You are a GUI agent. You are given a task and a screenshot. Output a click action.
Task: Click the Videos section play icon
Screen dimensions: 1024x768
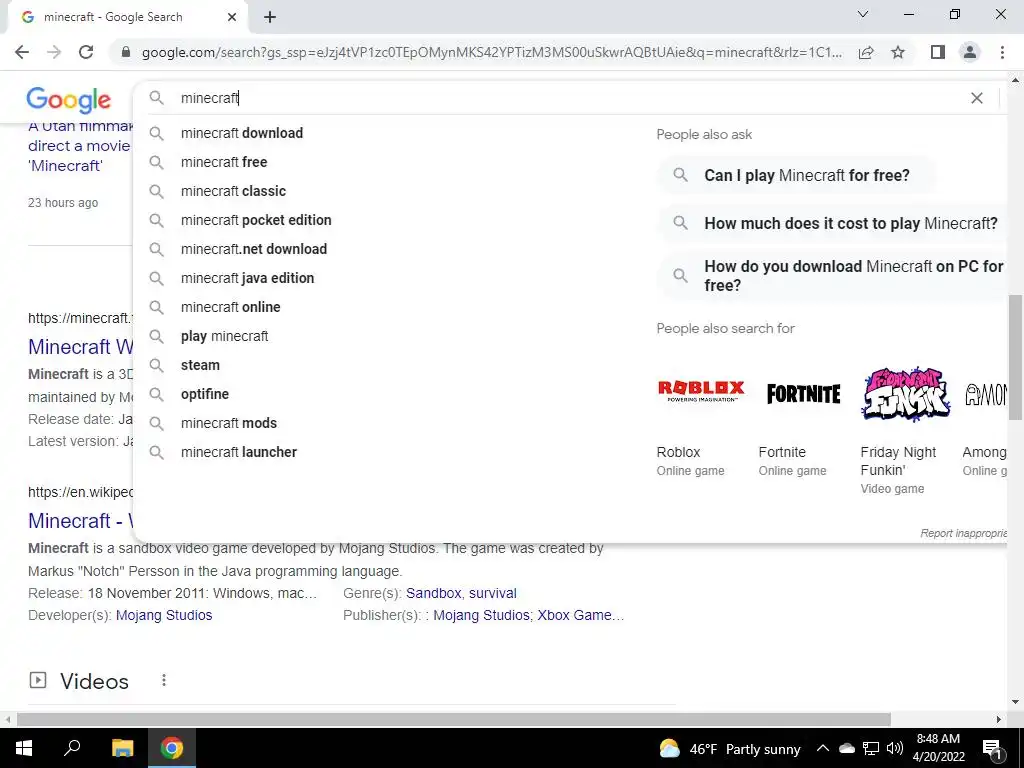(38, 680)
